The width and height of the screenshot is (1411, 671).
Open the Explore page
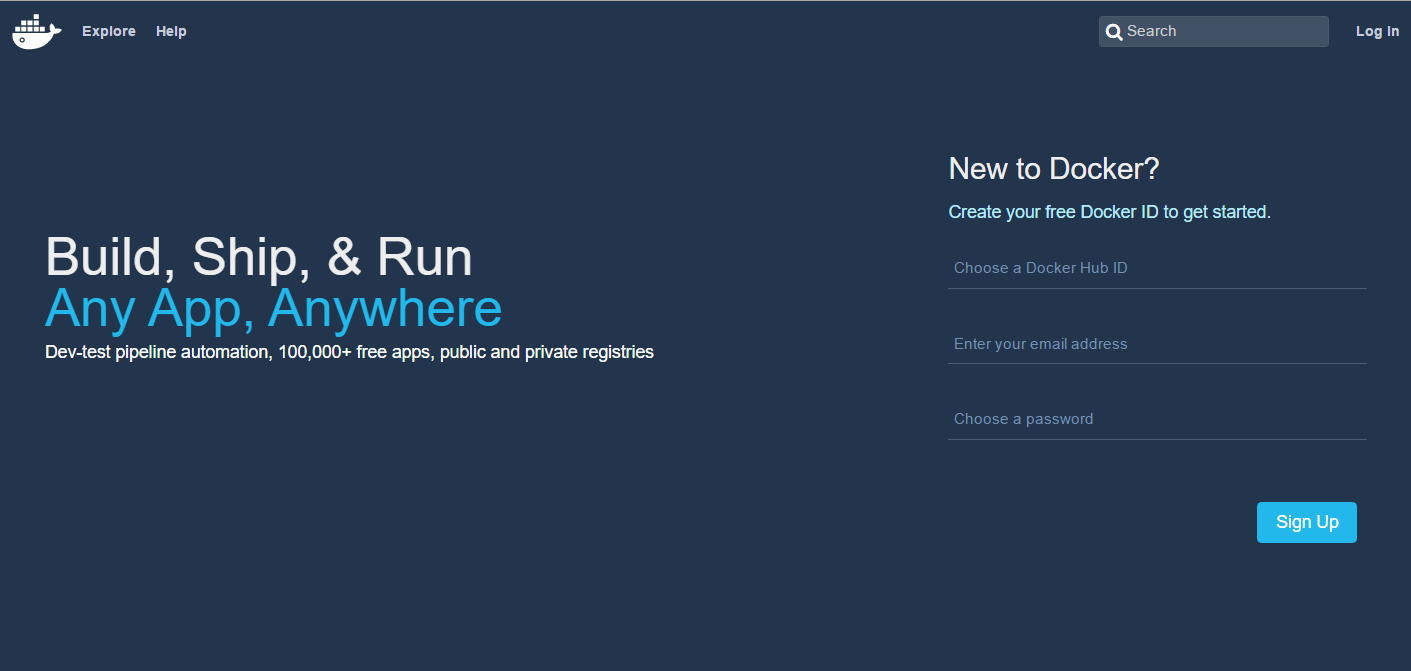(x=109, y=31)
